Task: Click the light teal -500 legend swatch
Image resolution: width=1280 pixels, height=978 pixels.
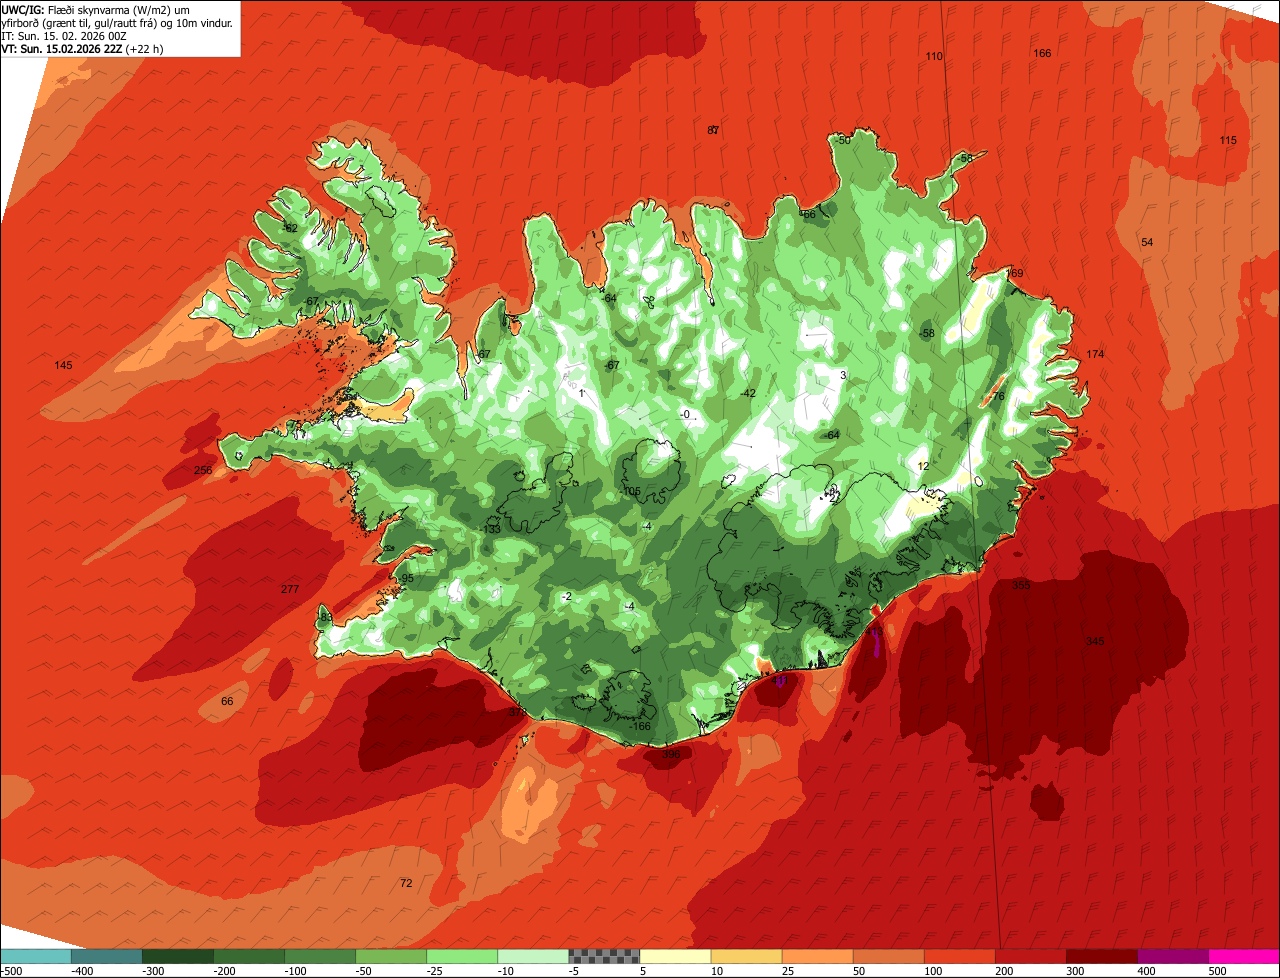Action: [x=36, y=956]
